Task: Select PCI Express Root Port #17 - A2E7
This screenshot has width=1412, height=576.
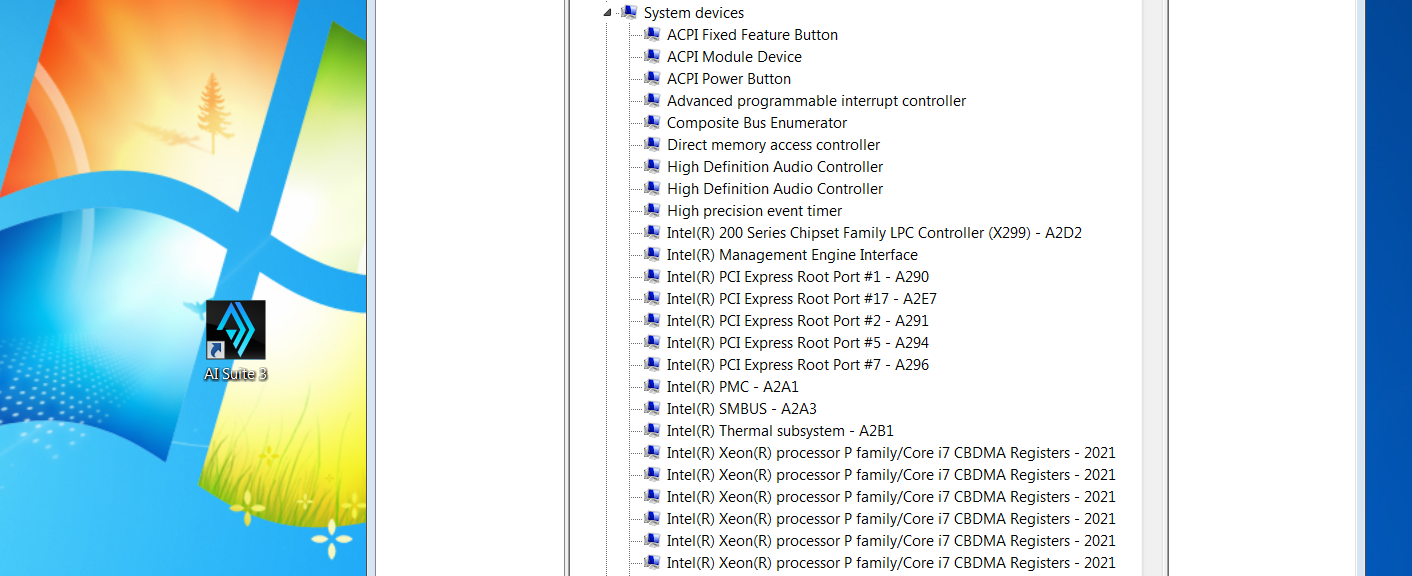Action: click(x=801, y=299)
